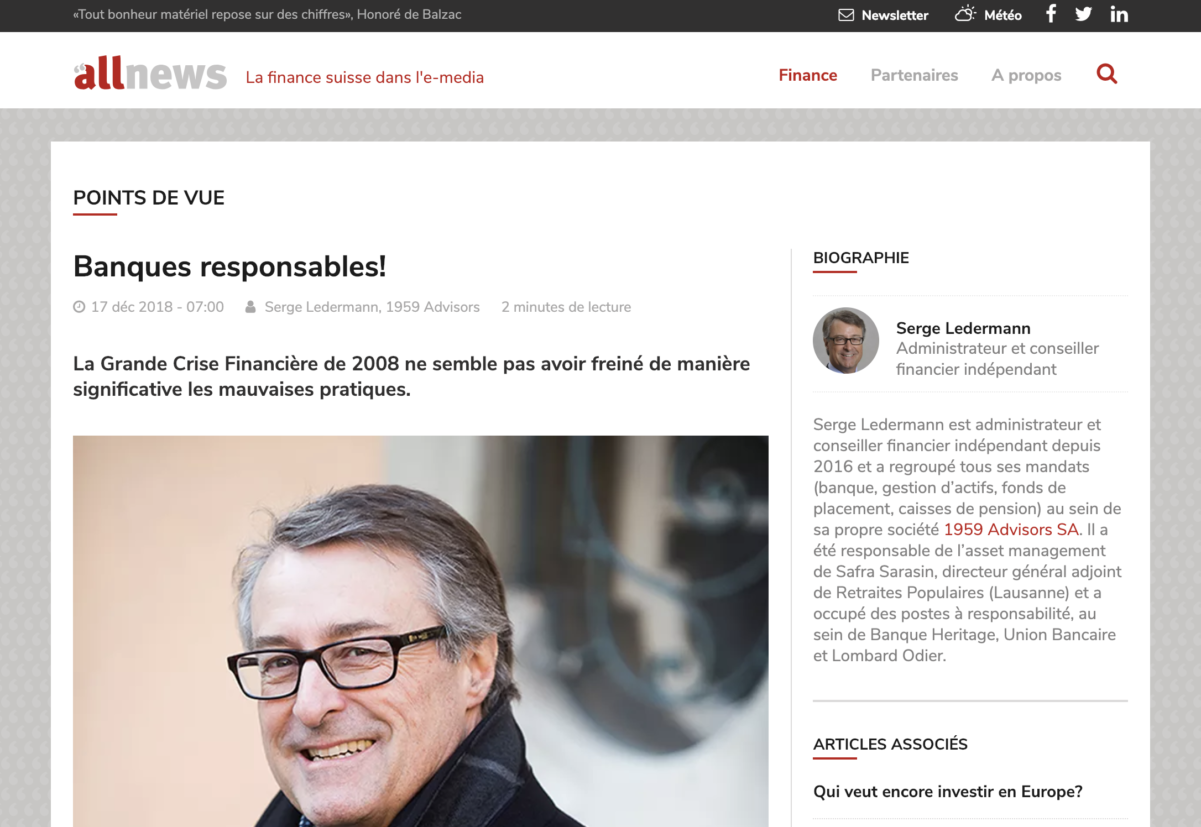
Task: Open the Partenaires menu item
Action: [914, 75]
